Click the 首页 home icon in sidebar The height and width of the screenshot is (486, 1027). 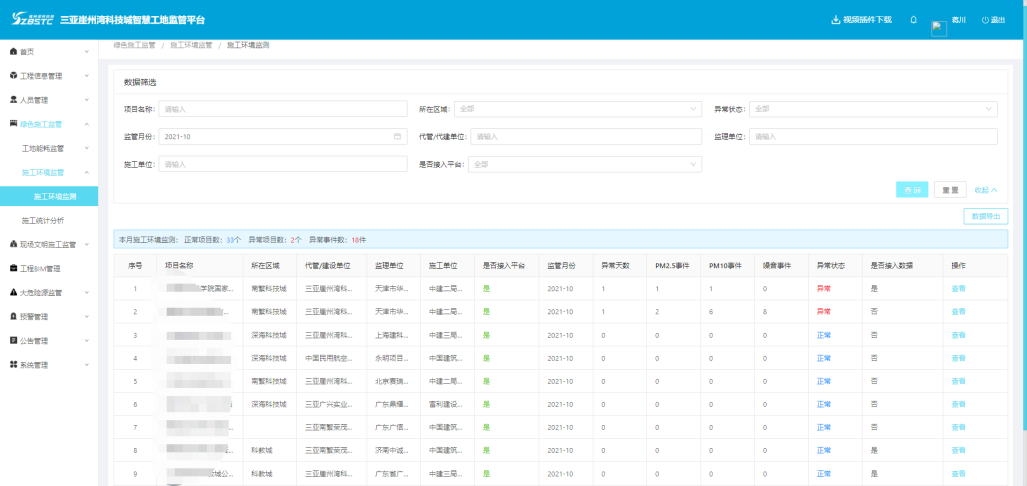tap(13, 51)
